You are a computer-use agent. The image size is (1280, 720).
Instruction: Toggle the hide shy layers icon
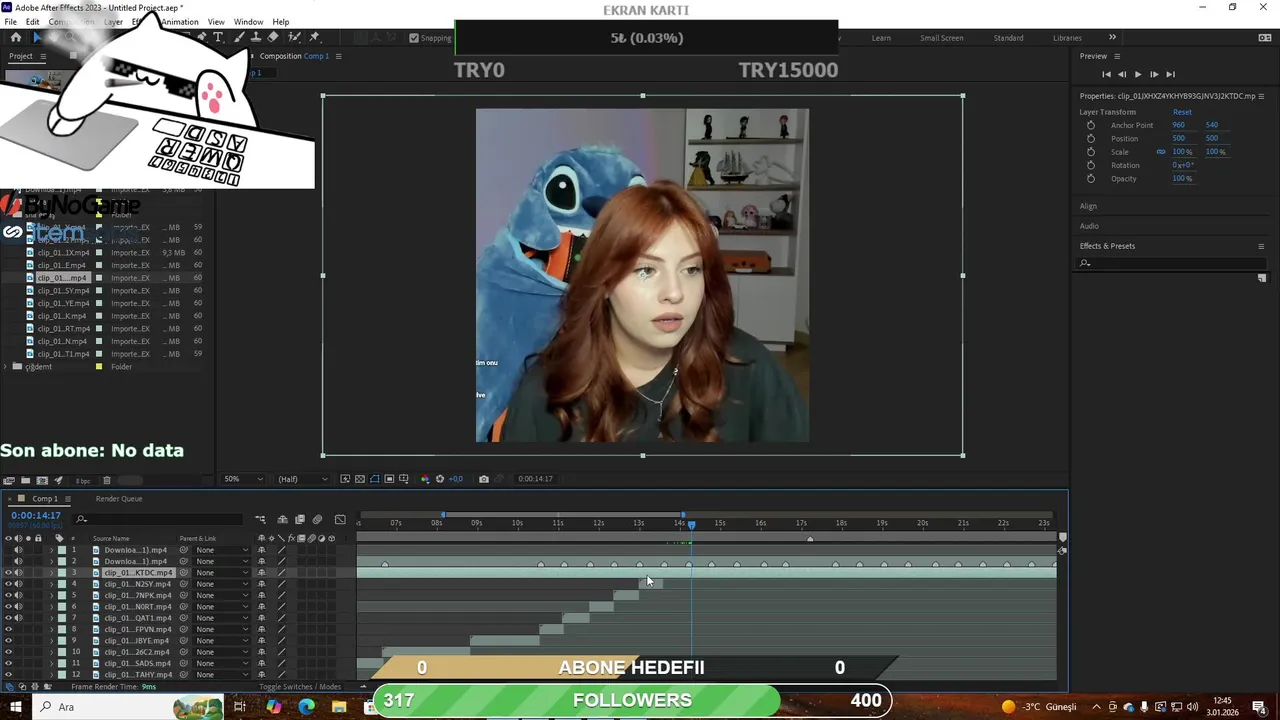[282, 519]
